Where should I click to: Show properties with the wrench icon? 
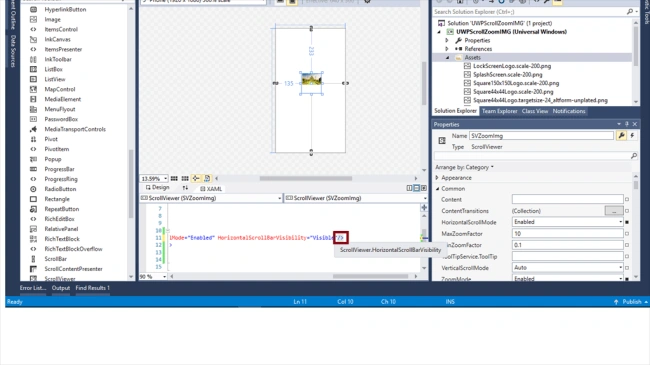click(621, 136)
